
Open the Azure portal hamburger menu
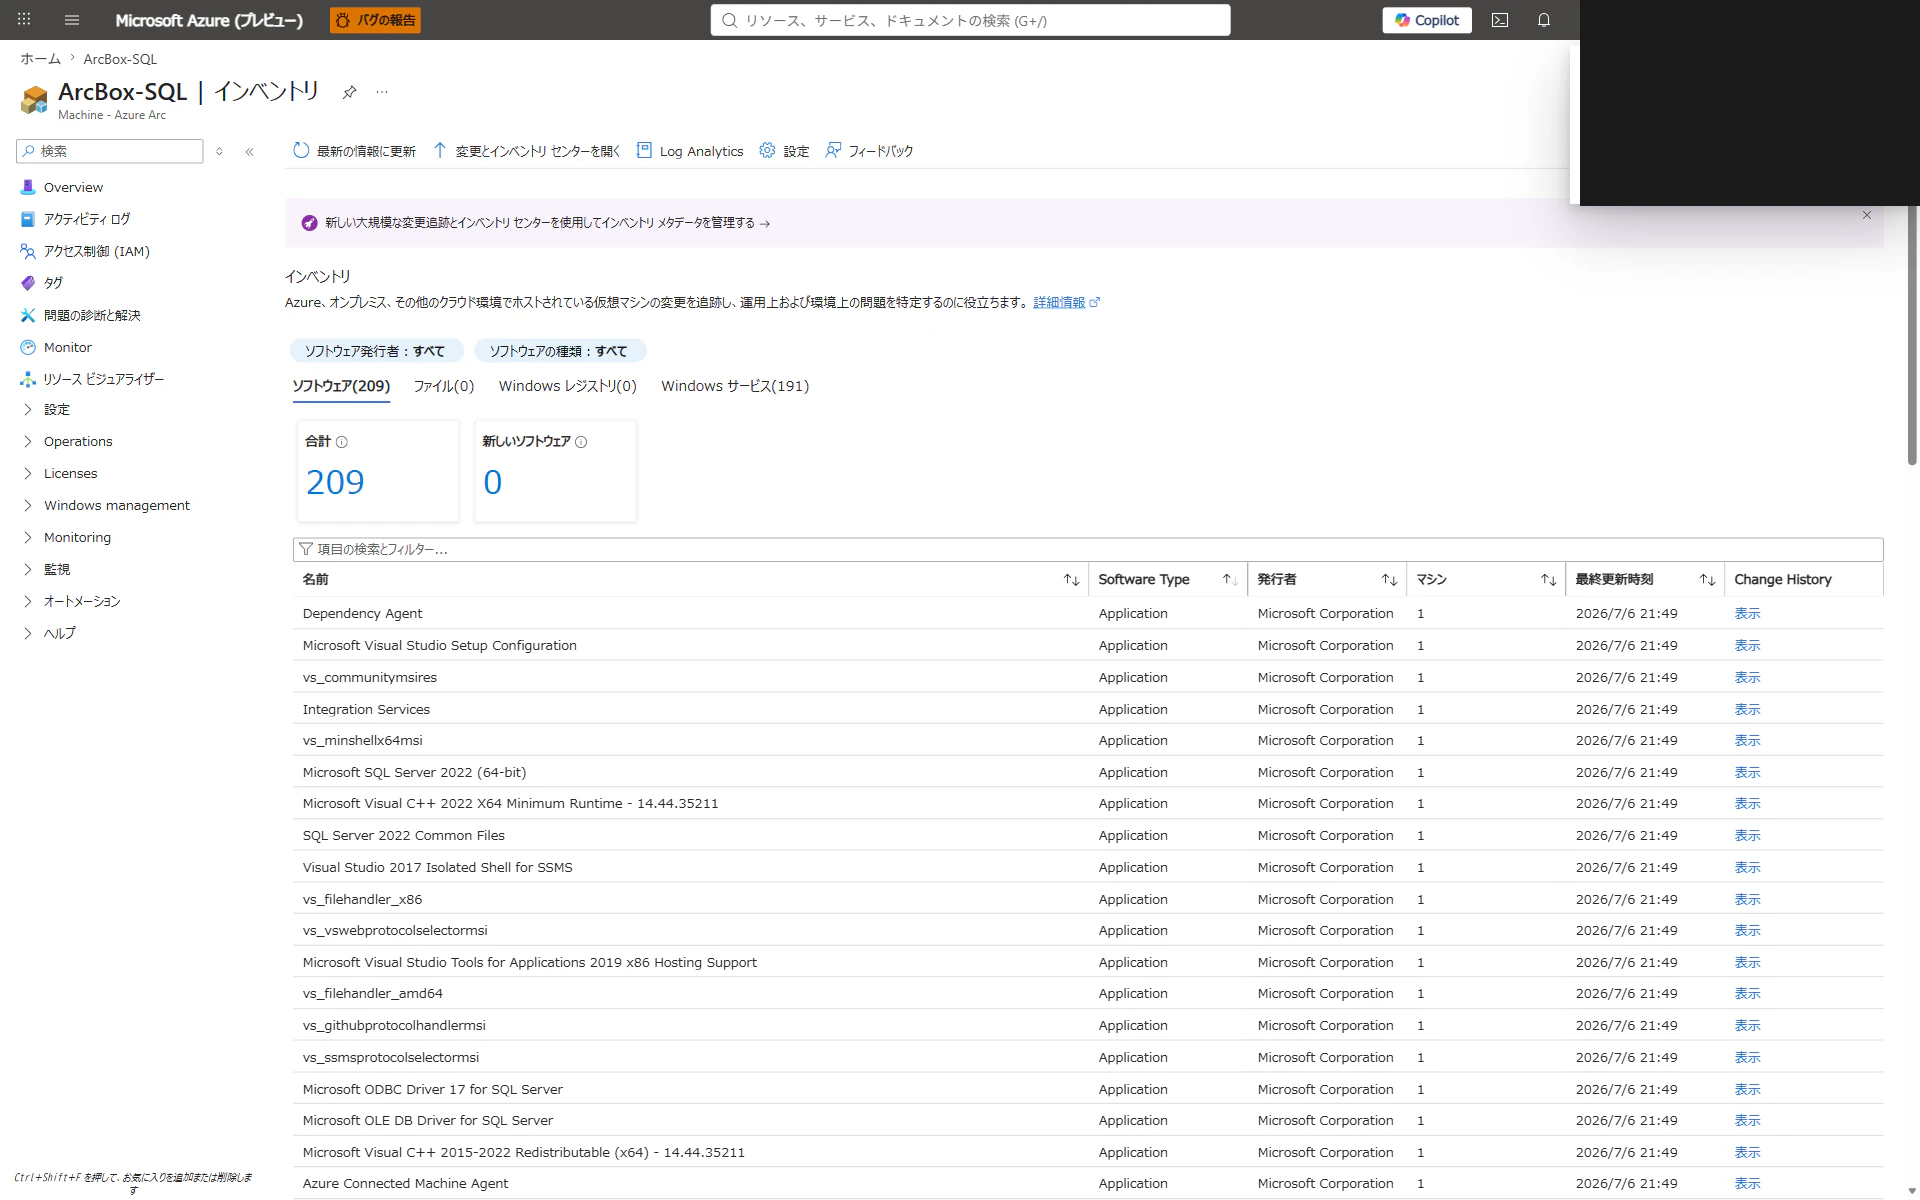tap(71, 20)
